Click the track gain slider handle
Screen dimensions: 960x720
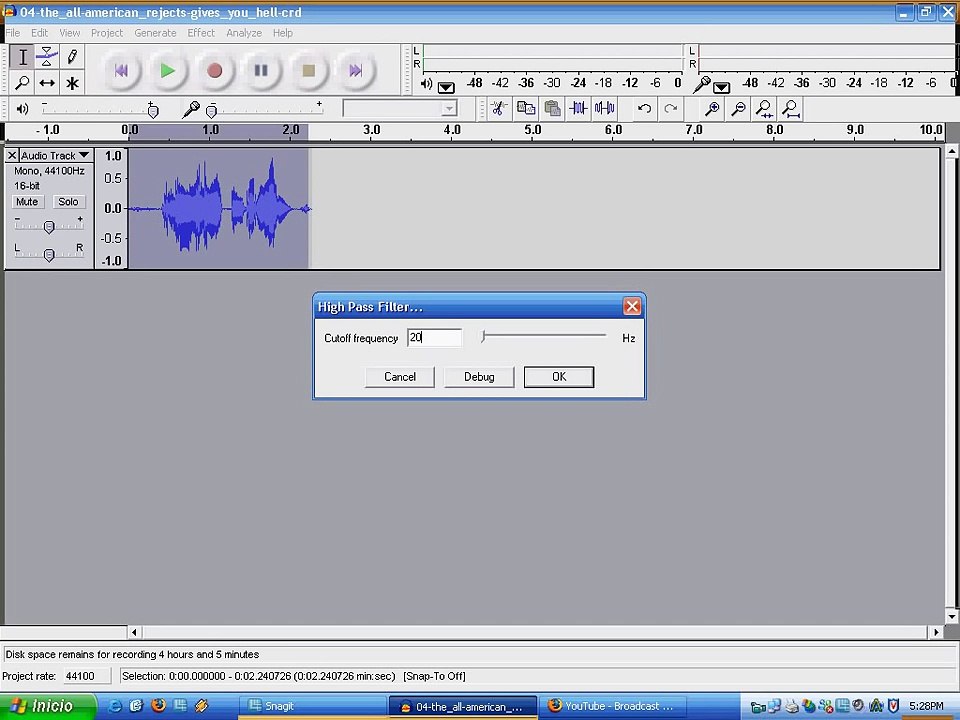(49, 227)
